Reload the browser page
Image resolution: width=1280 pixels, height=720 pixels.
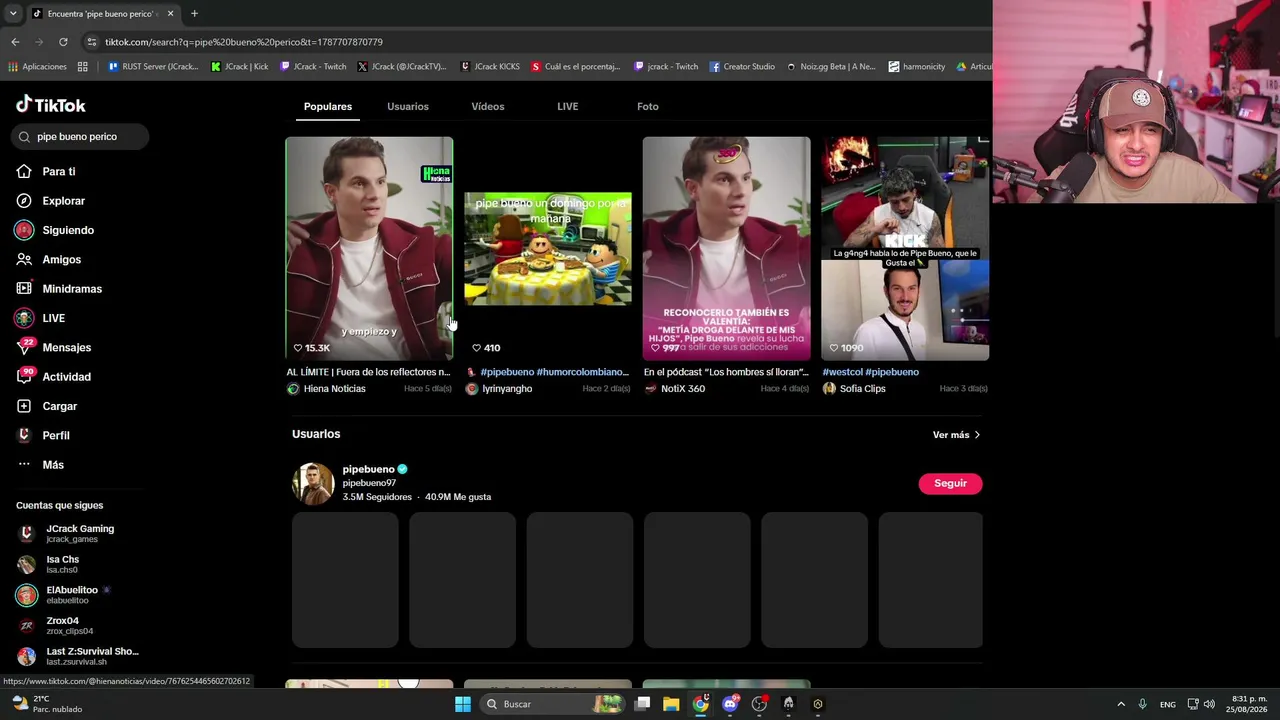63,42
